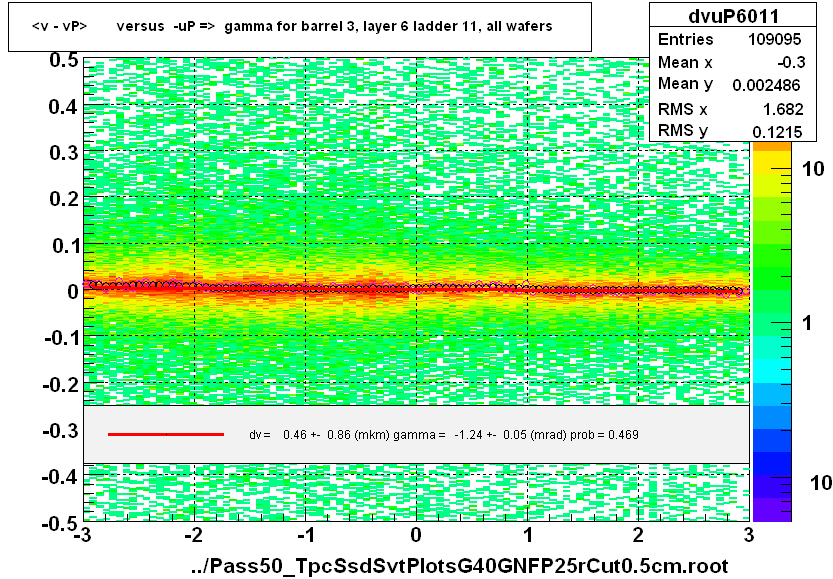The image size is (833, 579).
Task: Click the y-axis label 0.2
Action: (64, 199)
